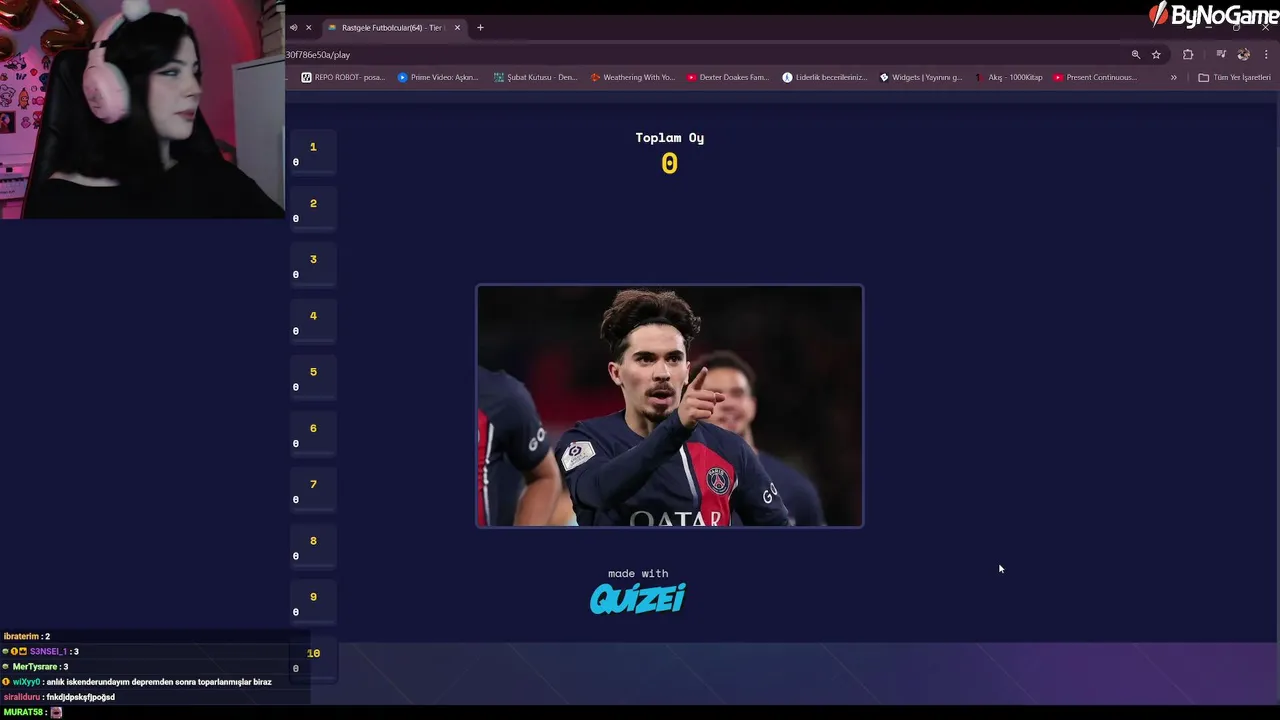Viewport: 1280px width, 720px height.
Task: Open Chrome three-dot menu
Action: (x=1266, y=55)
